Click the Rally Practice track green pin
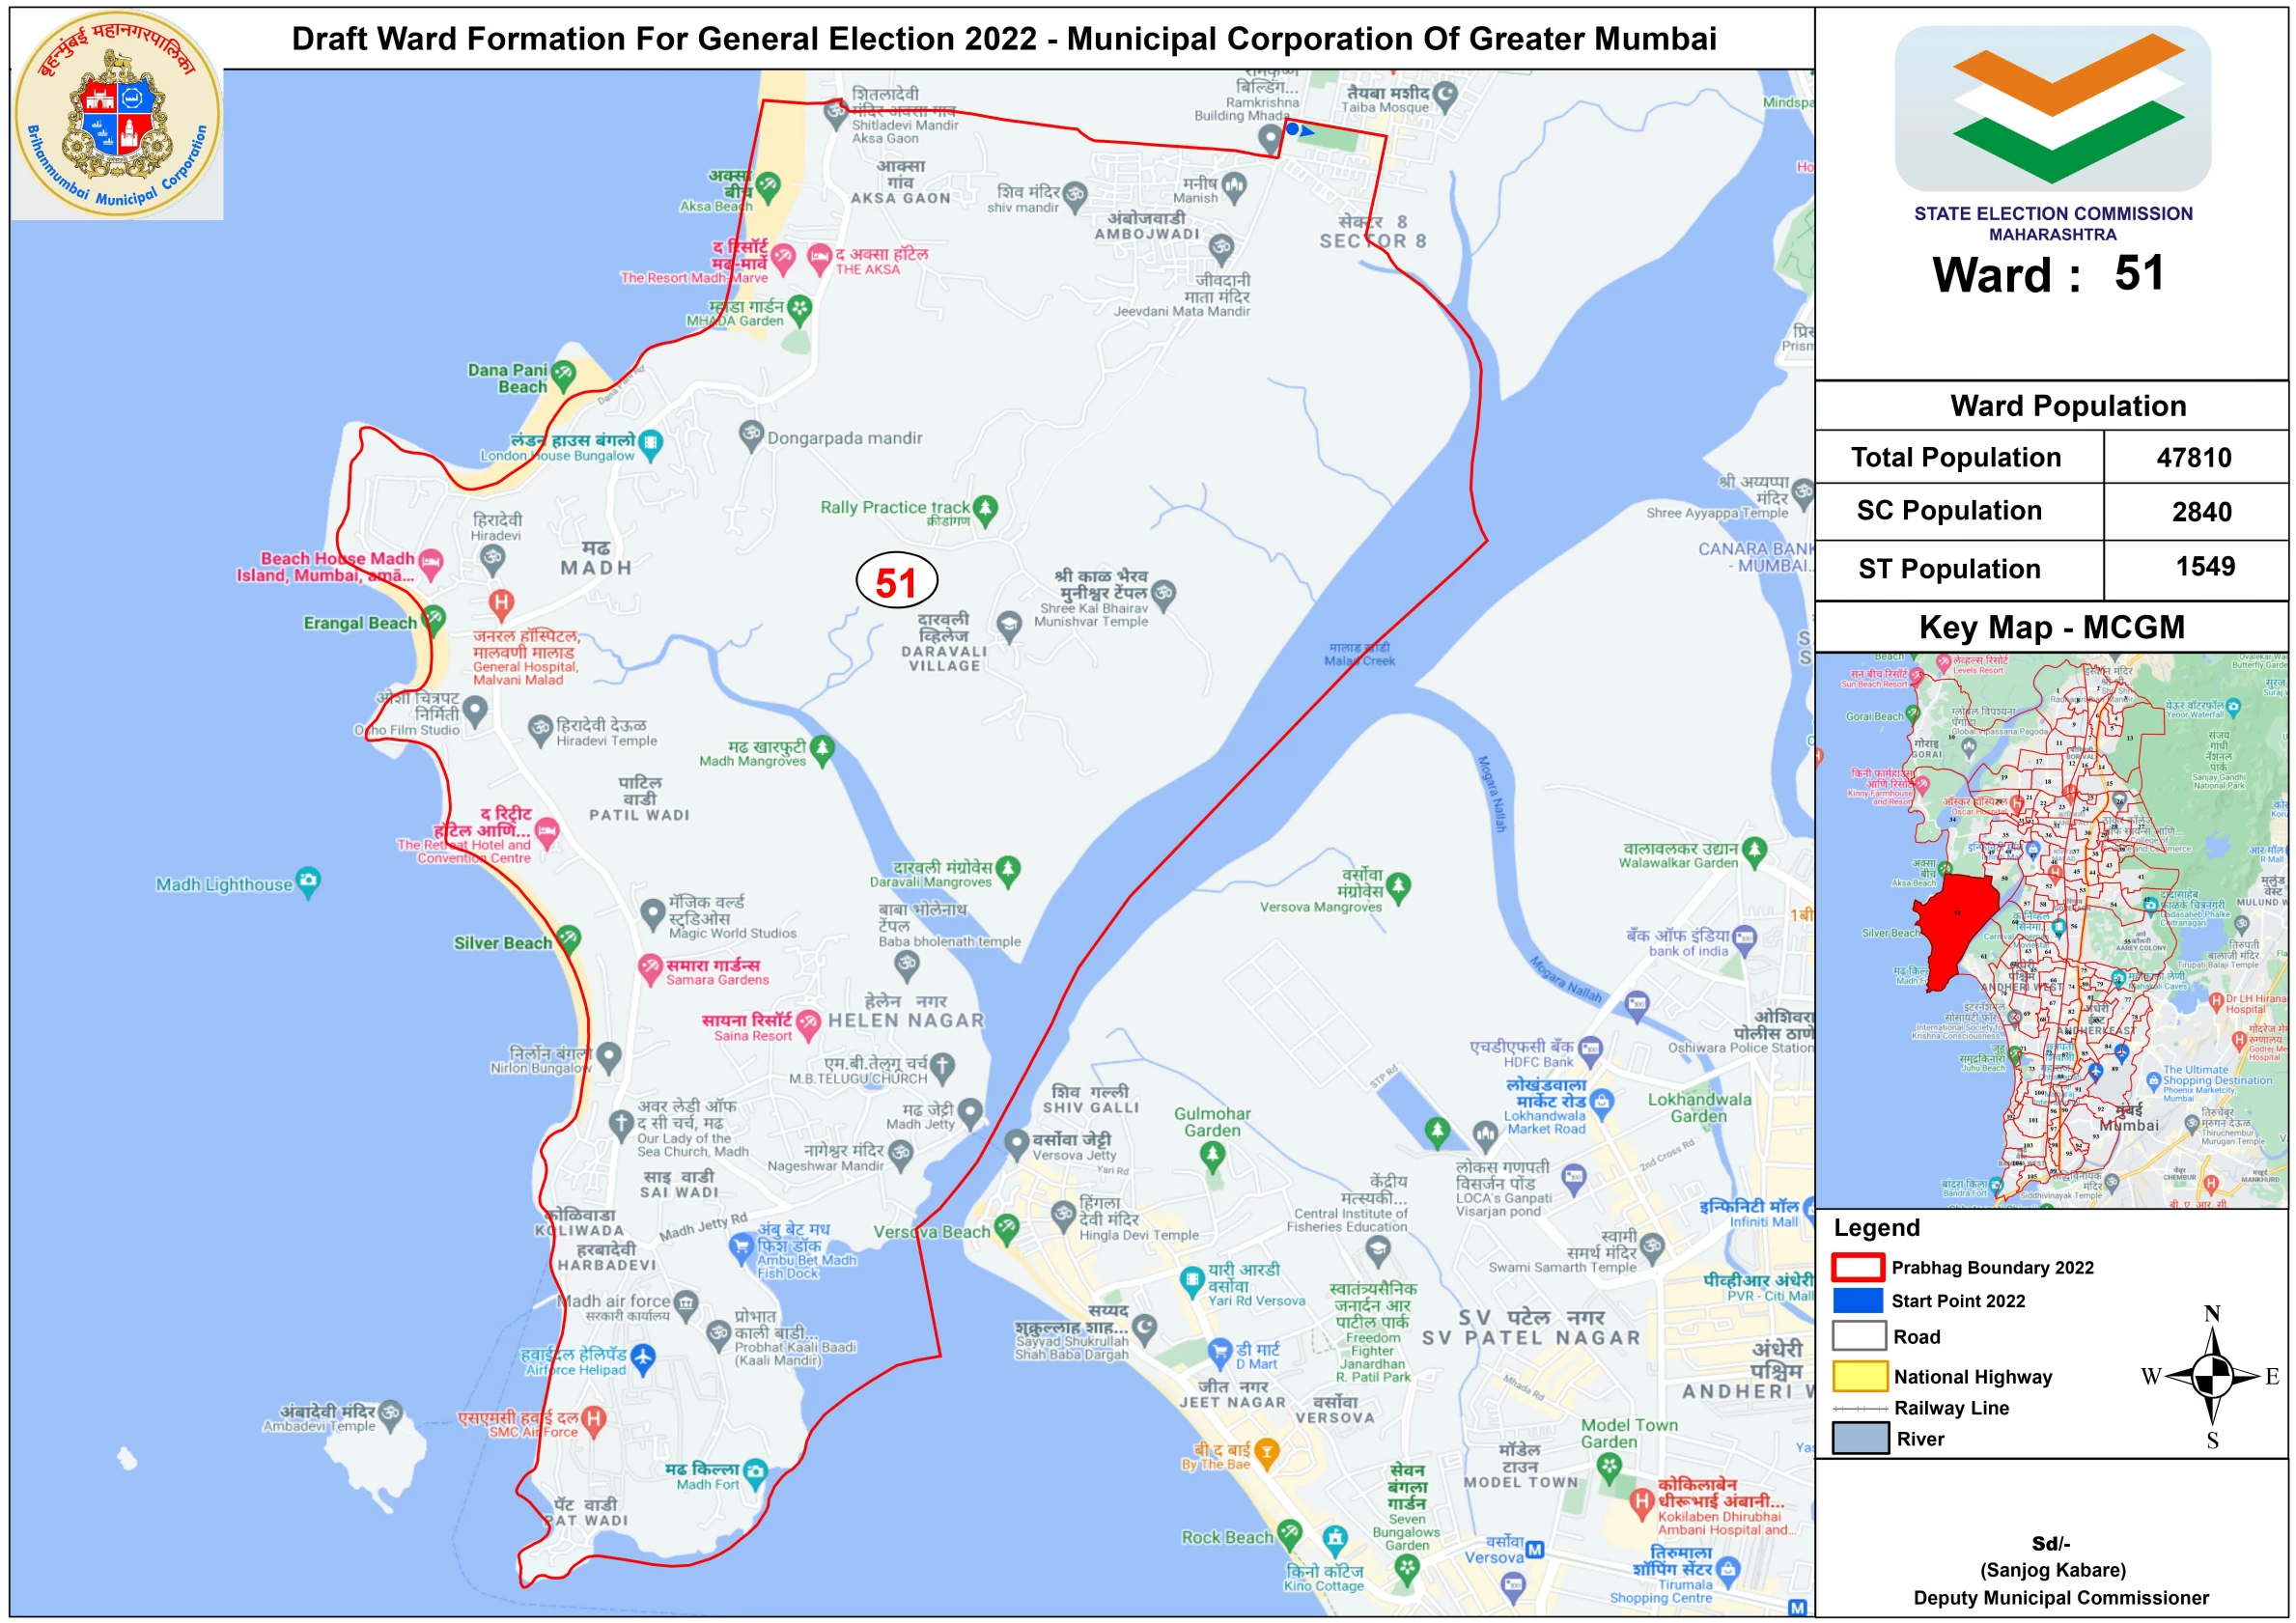Screen dimensions: 2296x1623 tap(985, 508)
